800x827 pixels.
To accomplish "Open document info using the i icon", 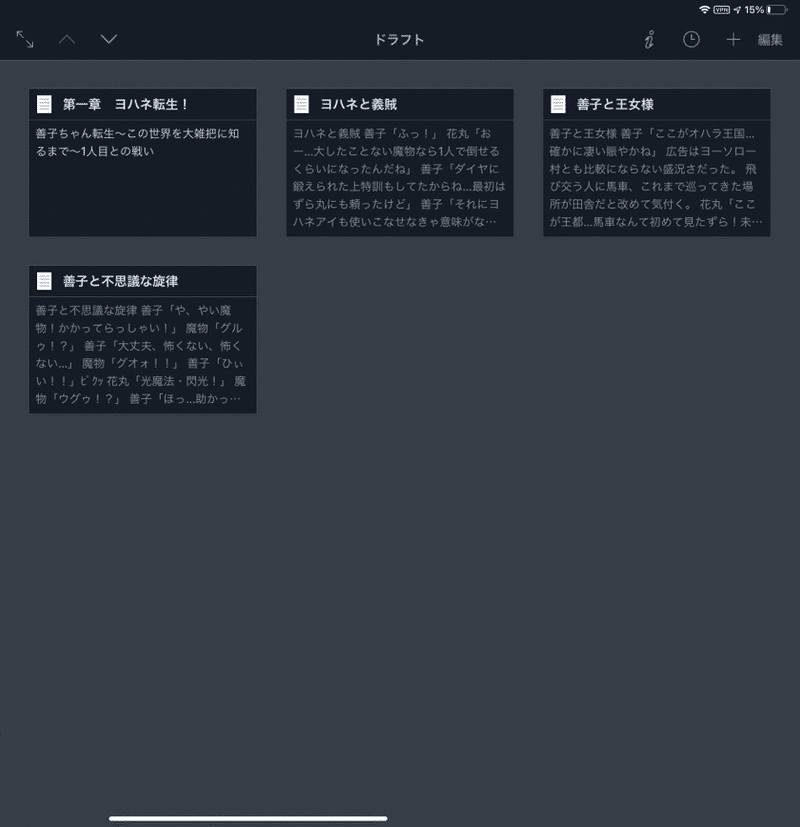I will pos(648,40).
